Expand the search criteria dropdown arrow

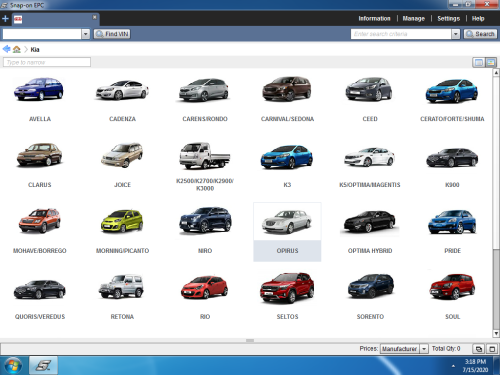456,34
